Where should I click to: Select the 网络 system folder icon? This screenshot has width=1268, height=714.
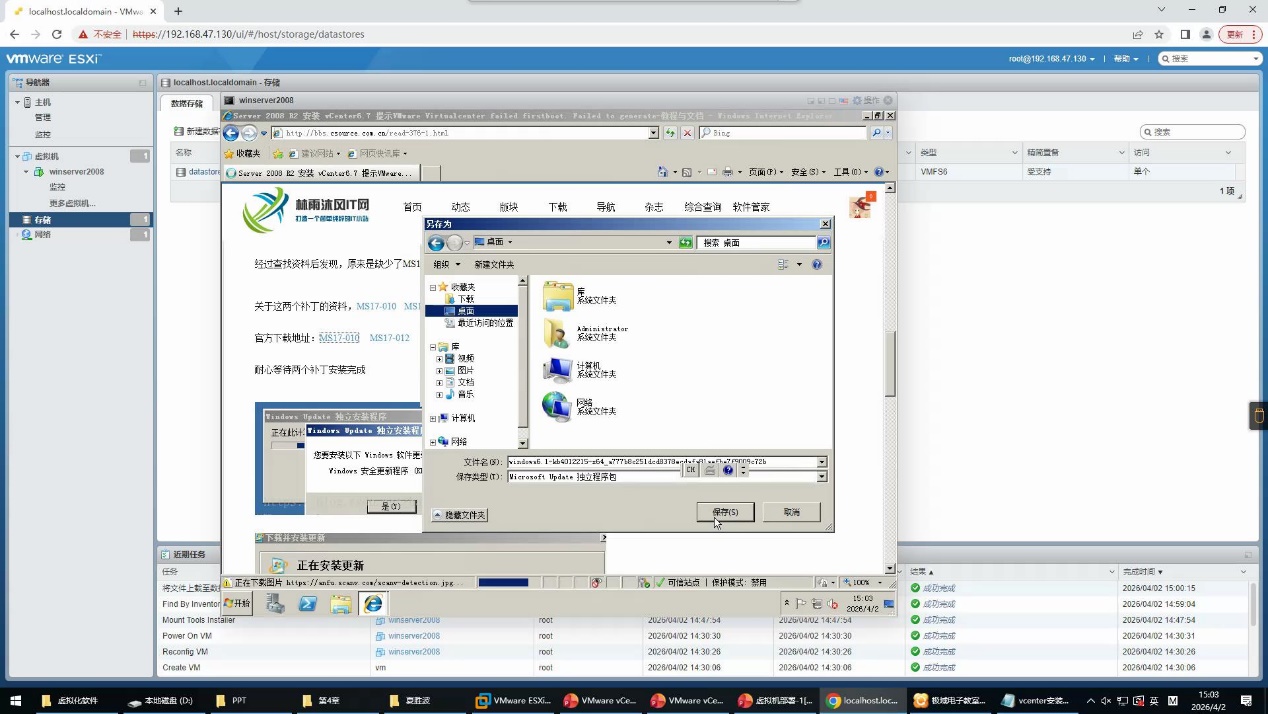(558, 406)
